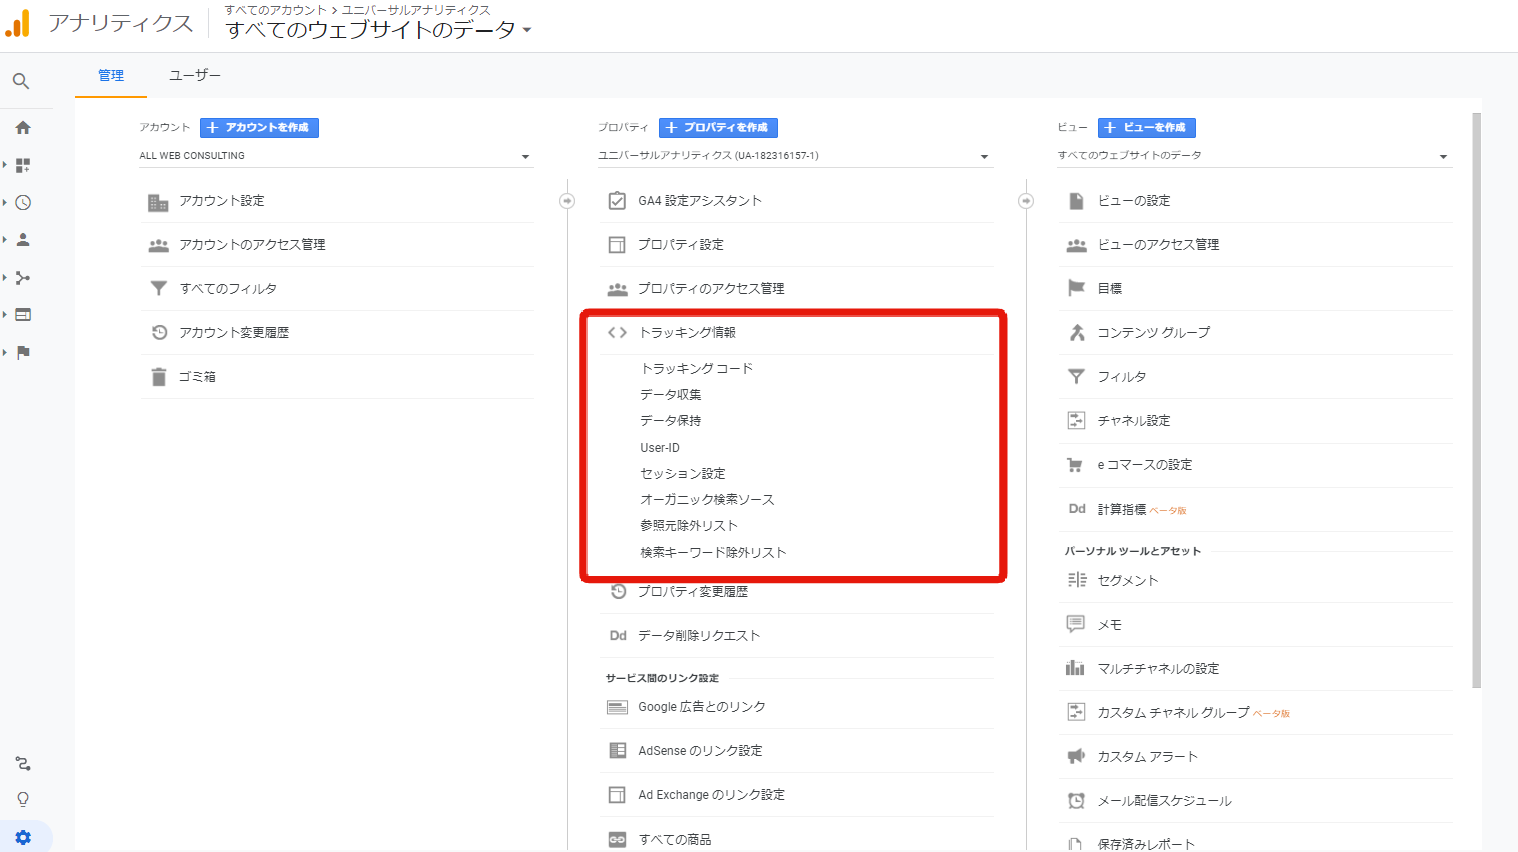The width and height of the screenshot is (1518, 852).
Task: Open 参照元除外リスト submenu item
Action: 689,526
